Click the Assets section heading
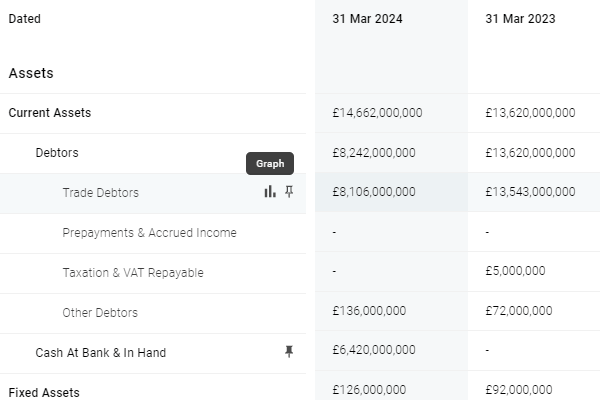Viewport: 600px width, 400px height. pyautogui.click(x=31, y=73)
